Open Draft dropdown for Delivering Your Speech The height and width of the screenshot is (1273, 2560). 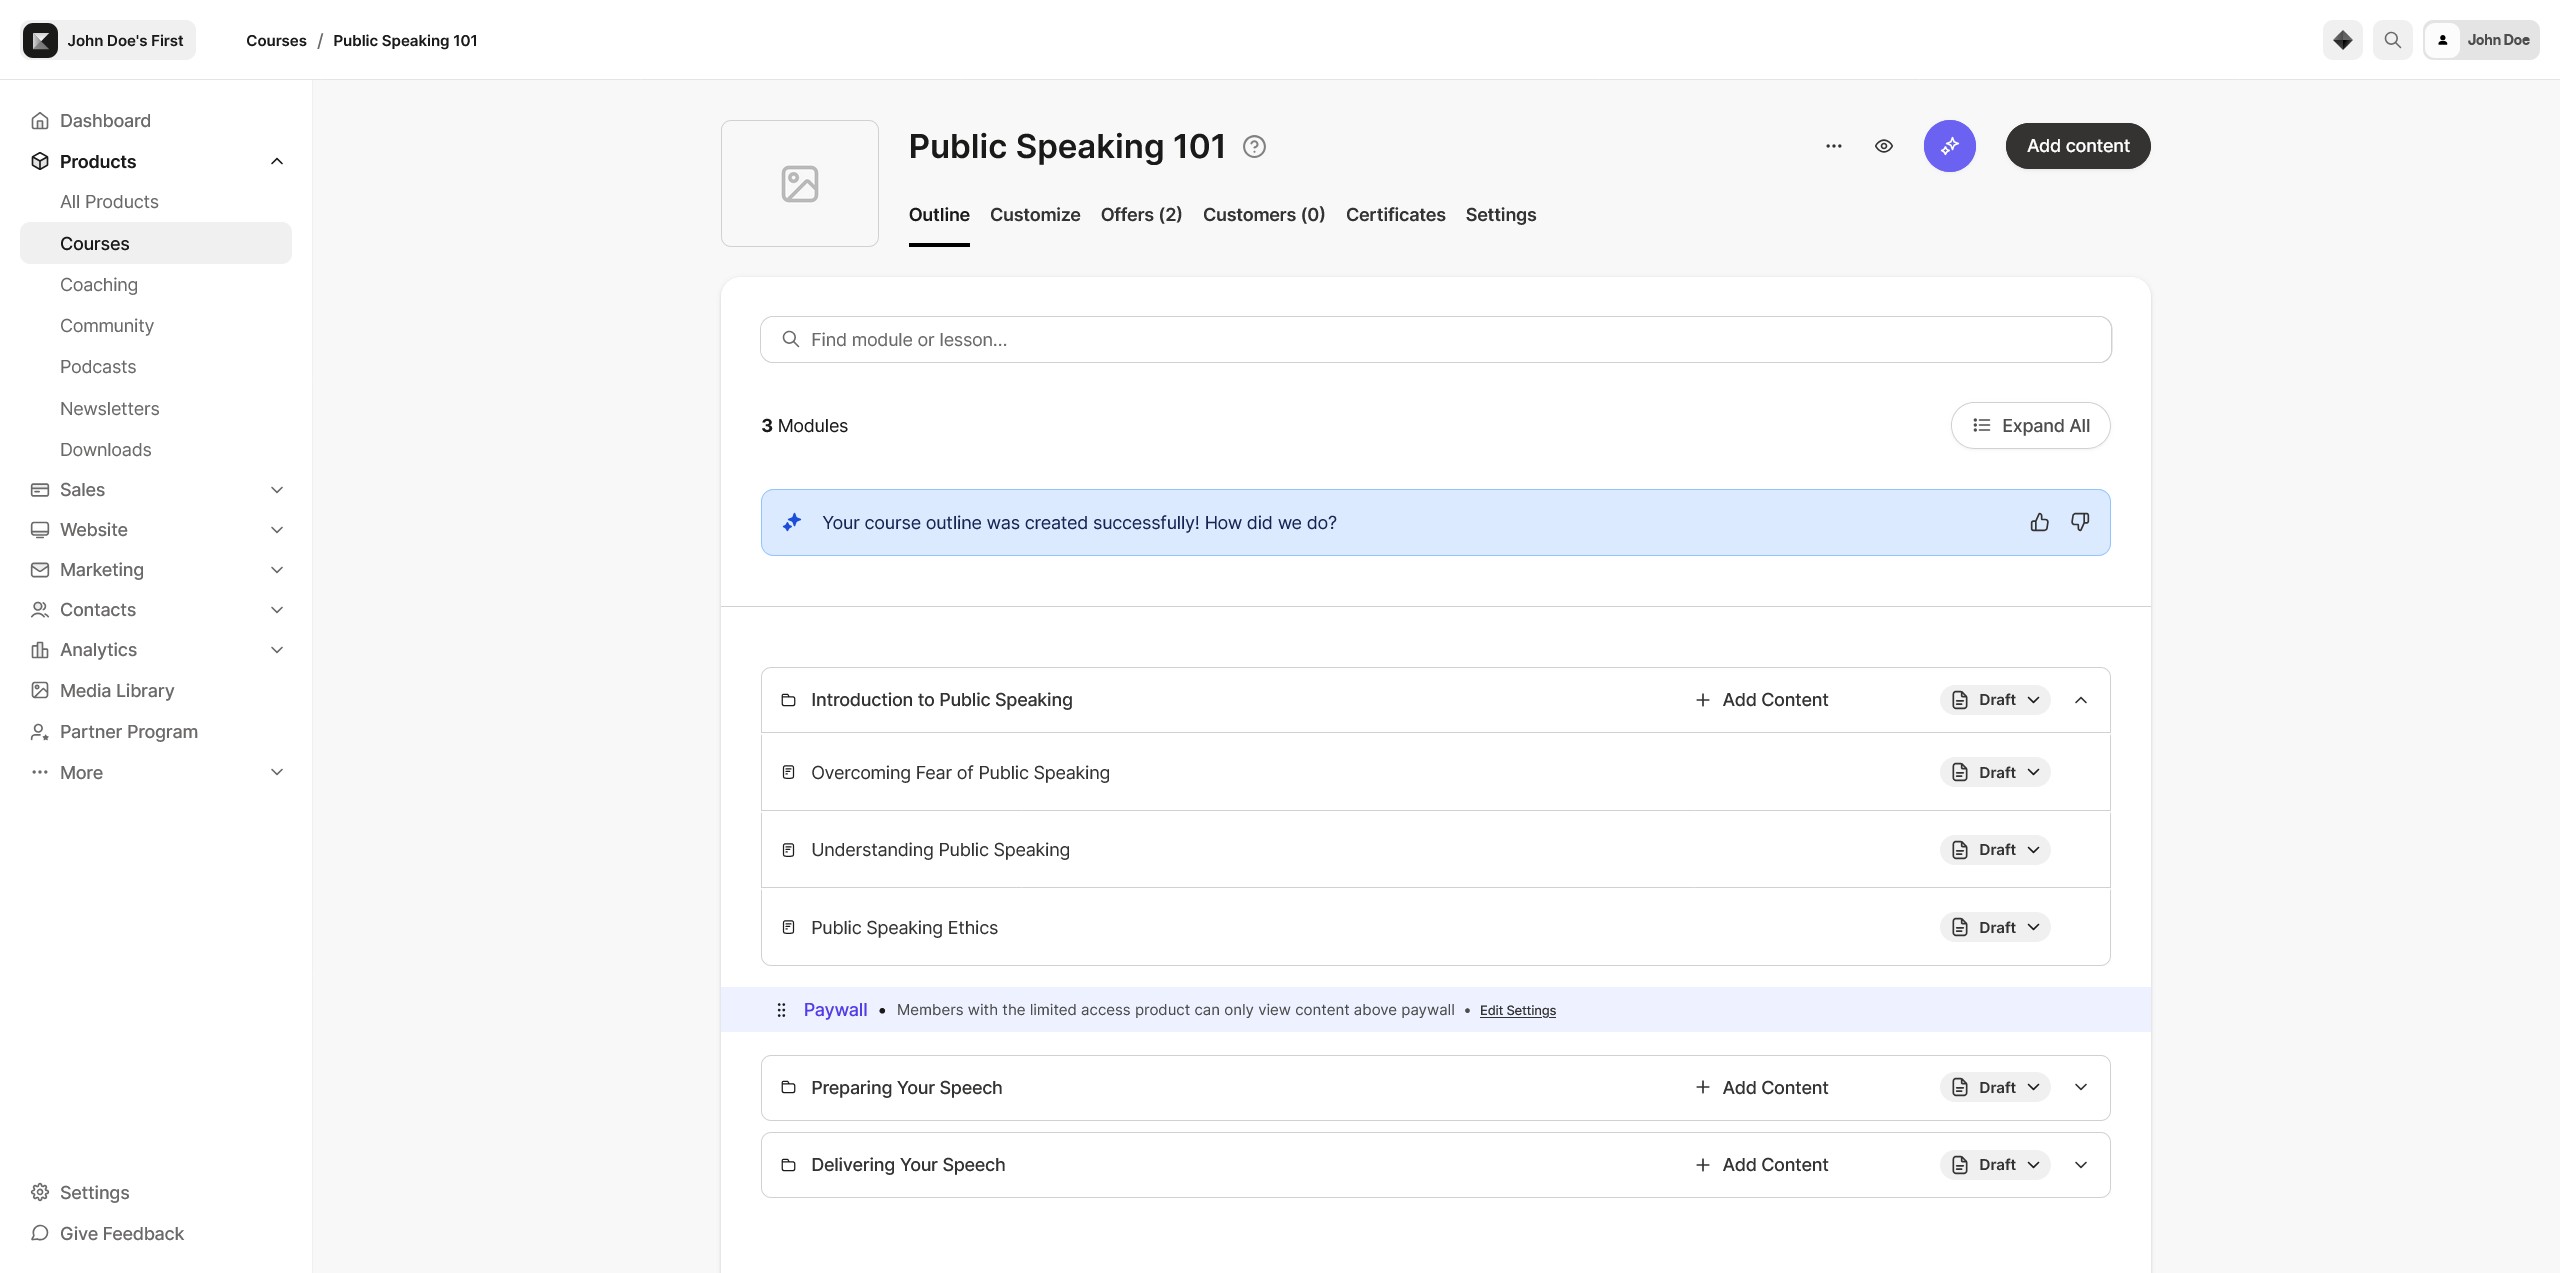pos(1995,1165)
